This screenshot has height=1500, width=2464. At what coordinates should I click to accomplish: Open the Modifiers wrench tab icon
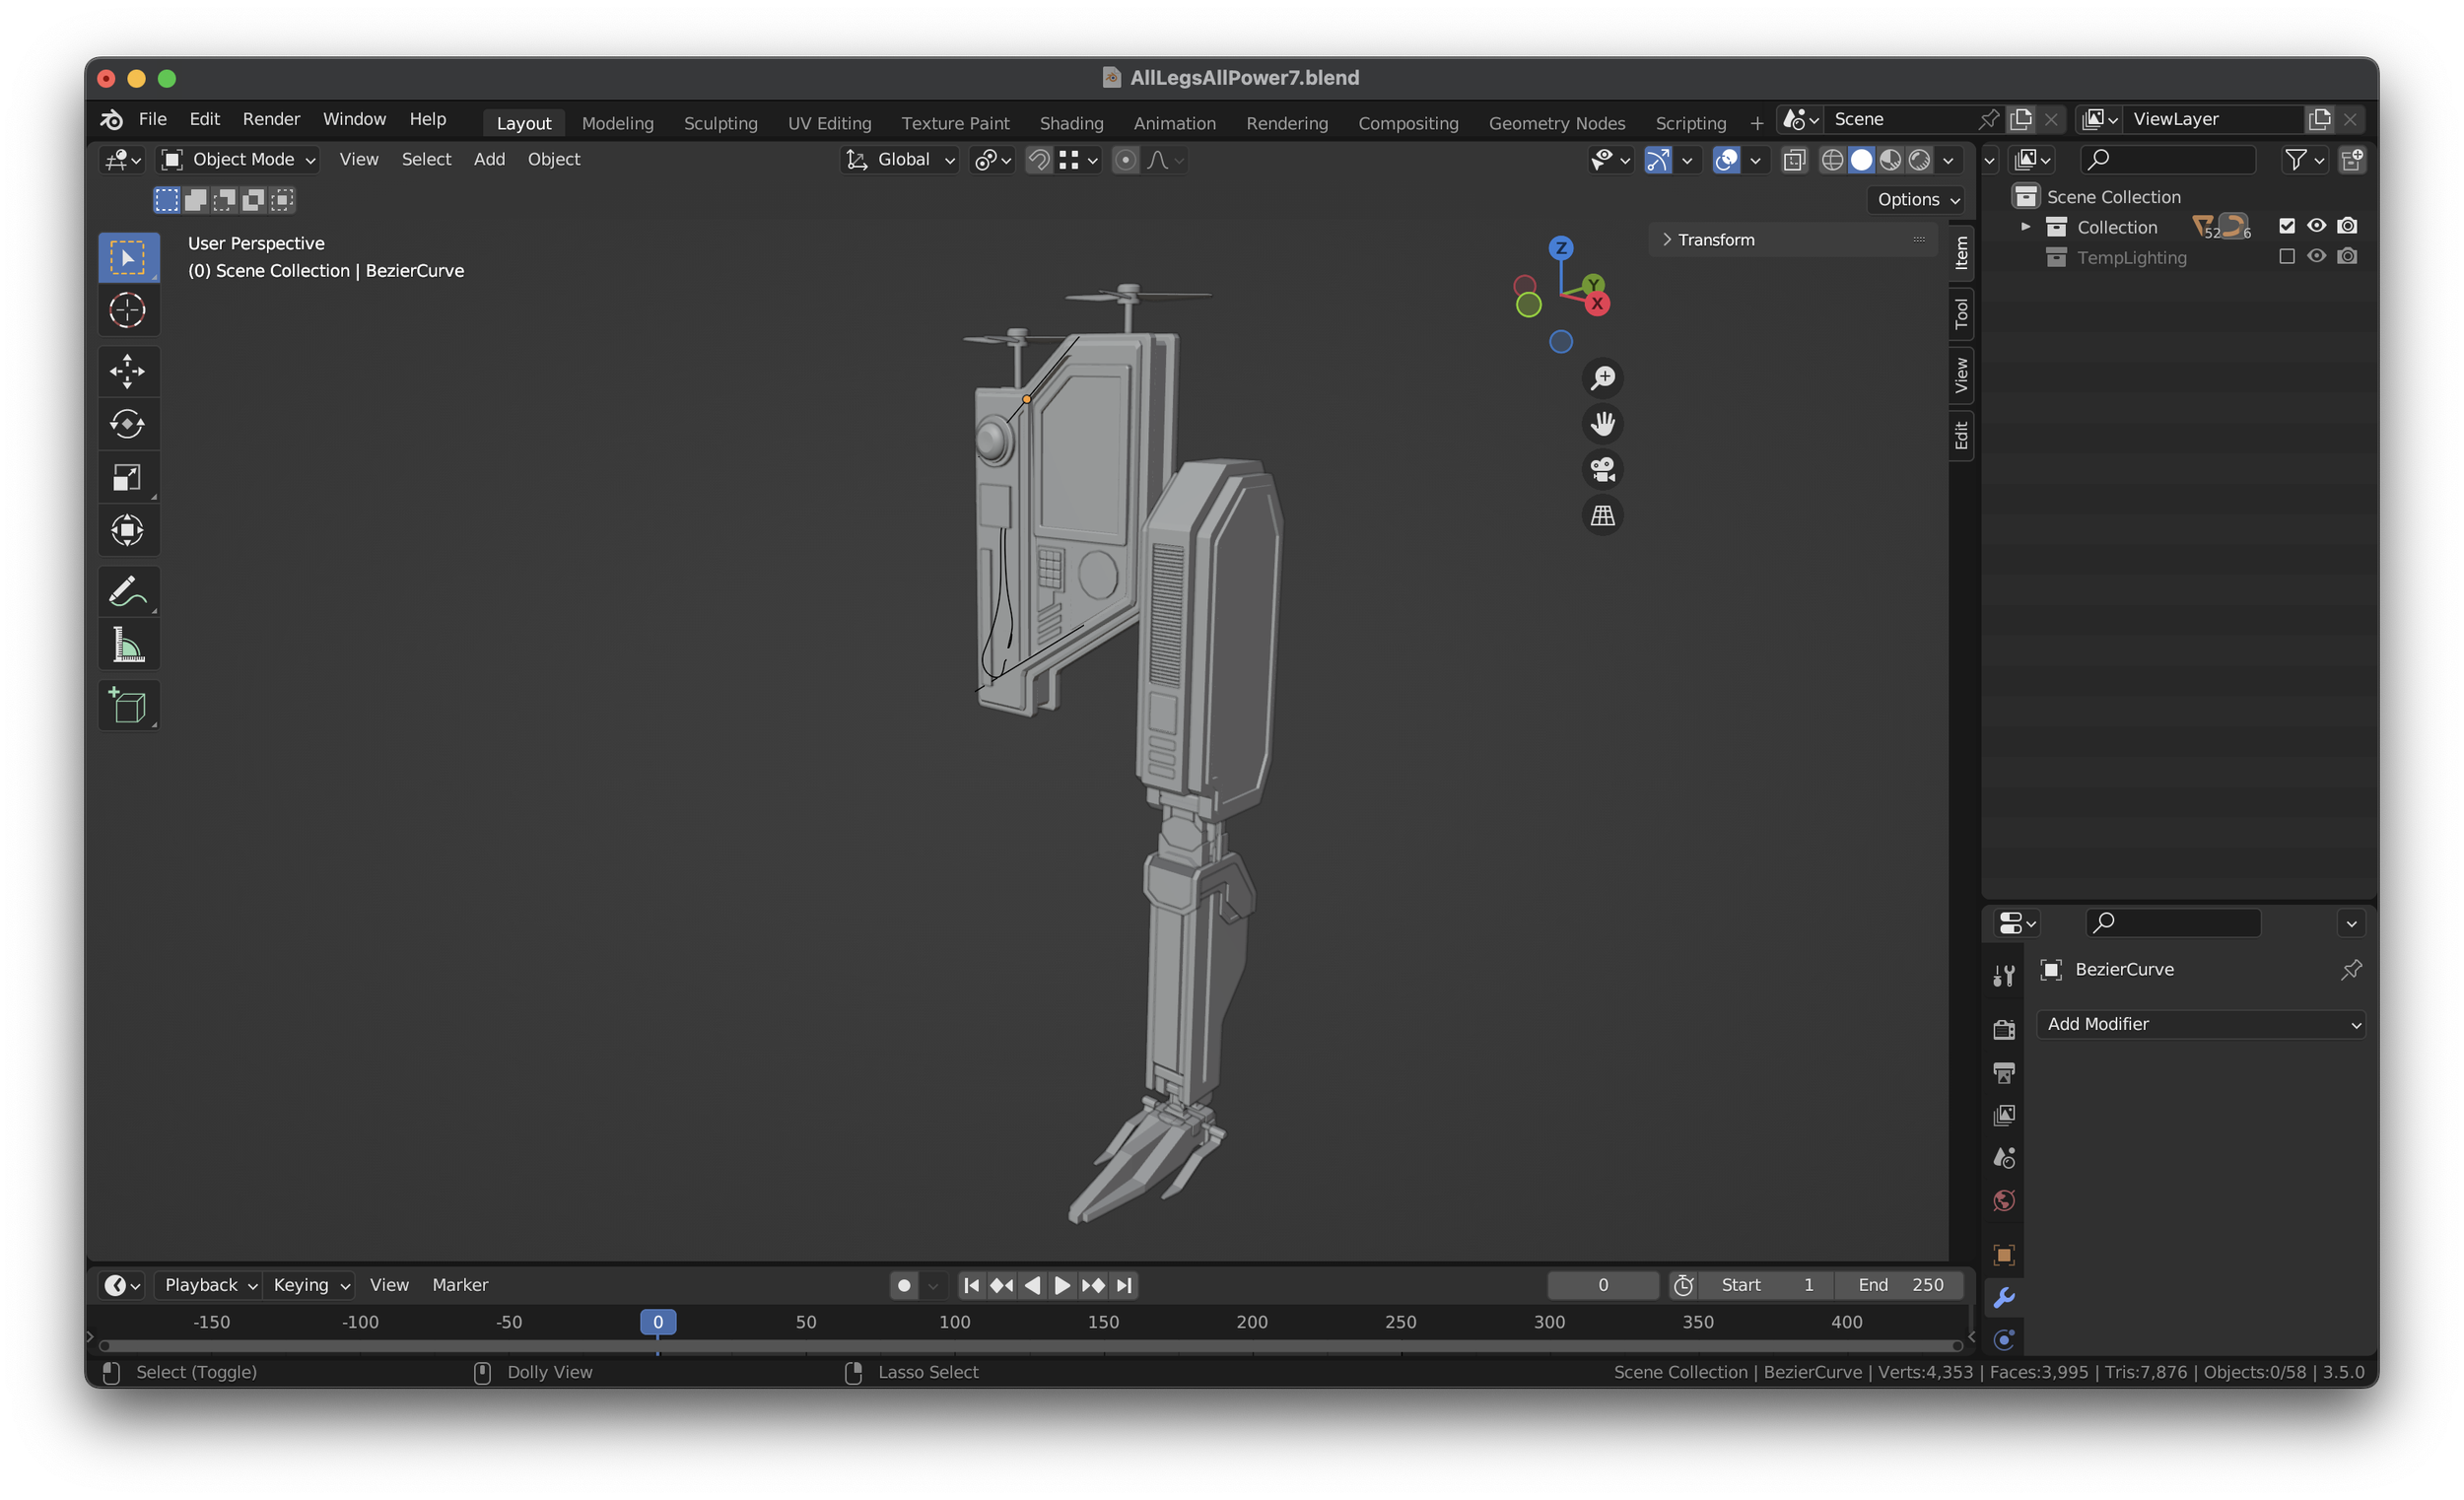[2004, 1298]
